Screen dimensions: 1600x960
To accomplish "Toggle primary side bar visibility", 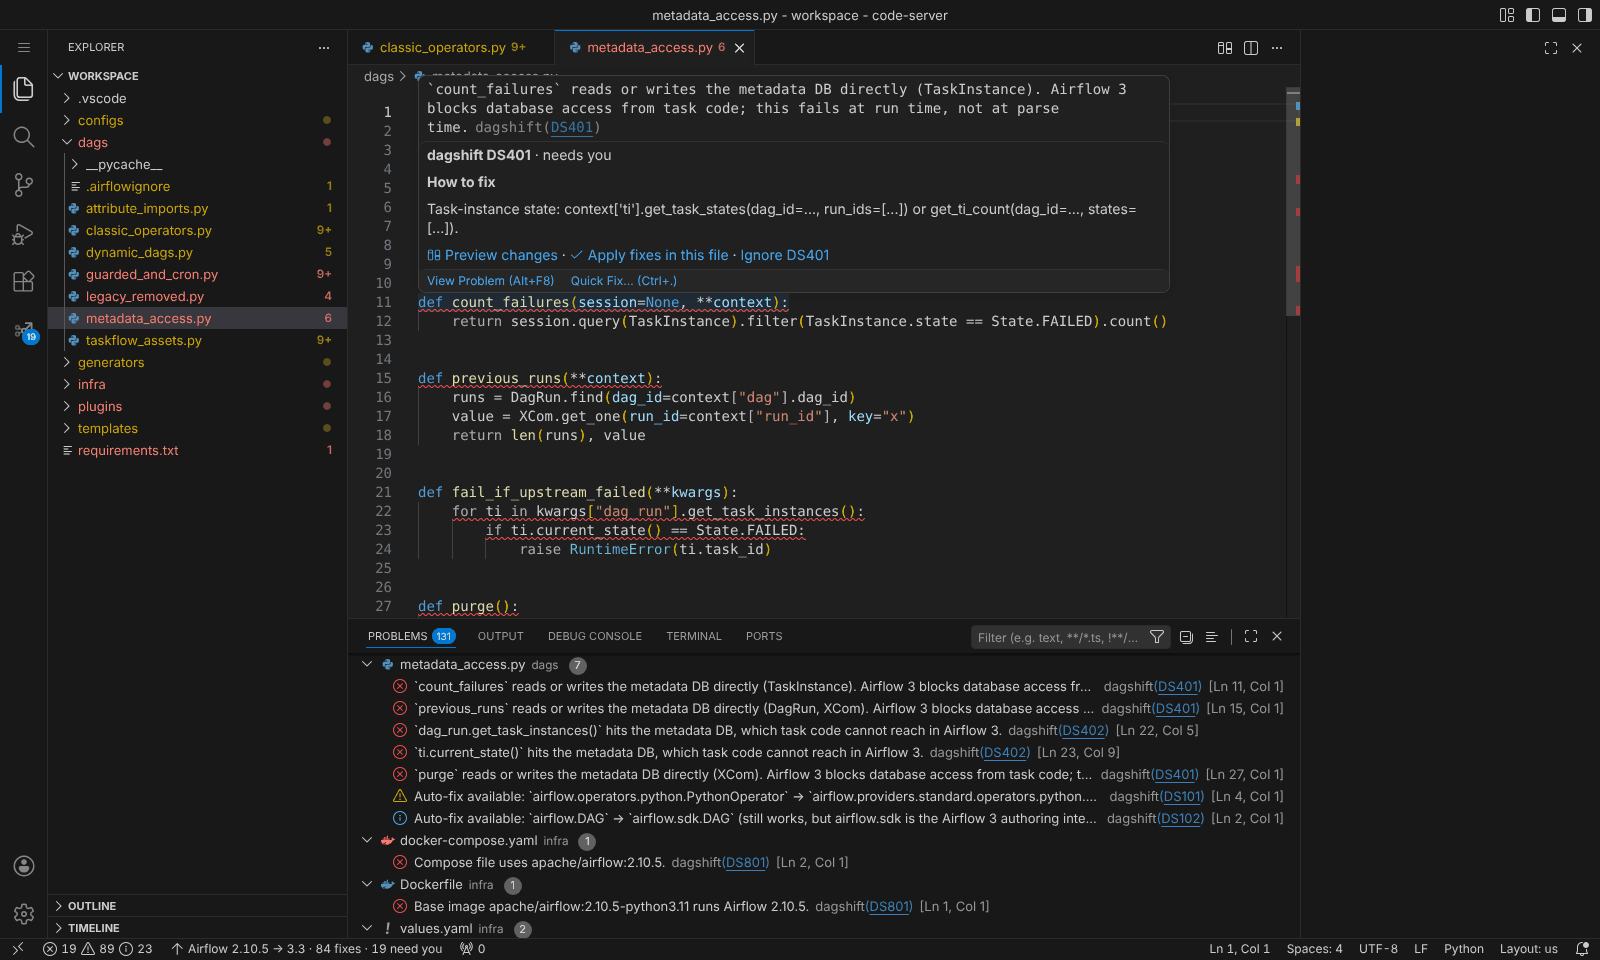I will (1533, 15).
